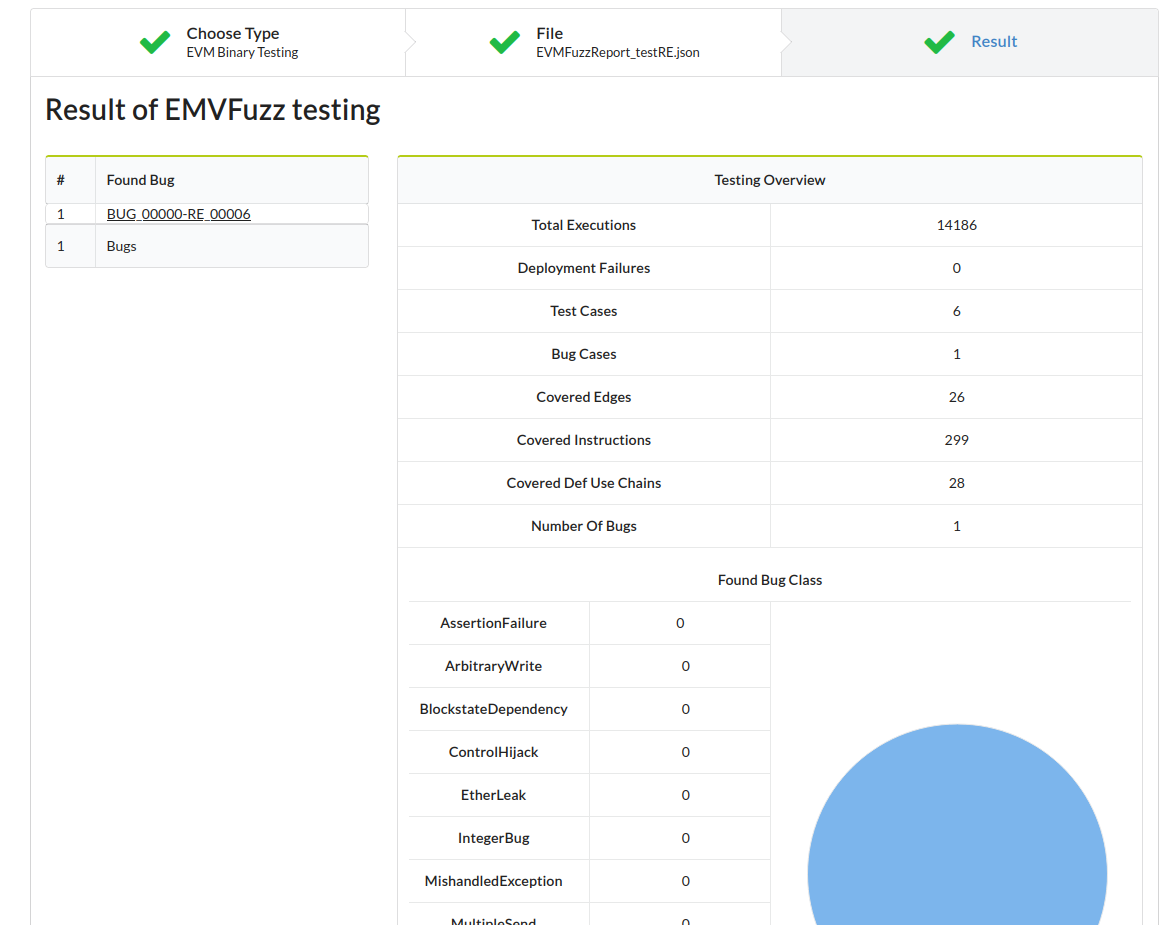Click the Covered Instructions value 299
Viewport: 1170px width, 925px height.
956,440
